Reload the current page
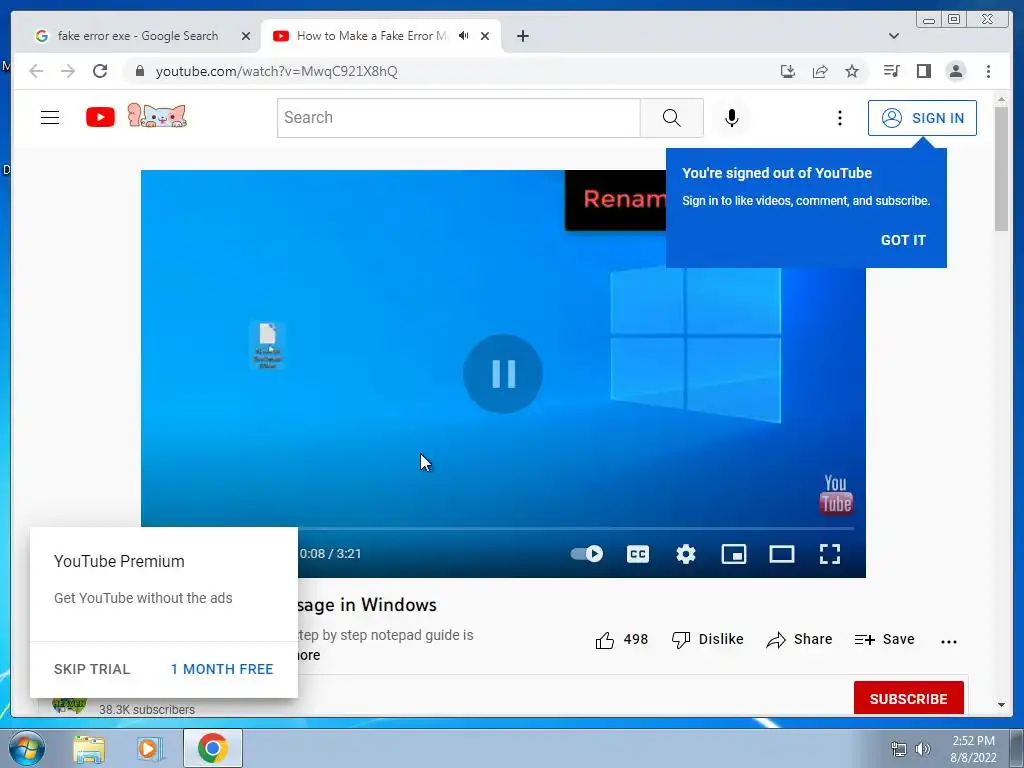Screen dimensions: 1024x768 [100, 71]
